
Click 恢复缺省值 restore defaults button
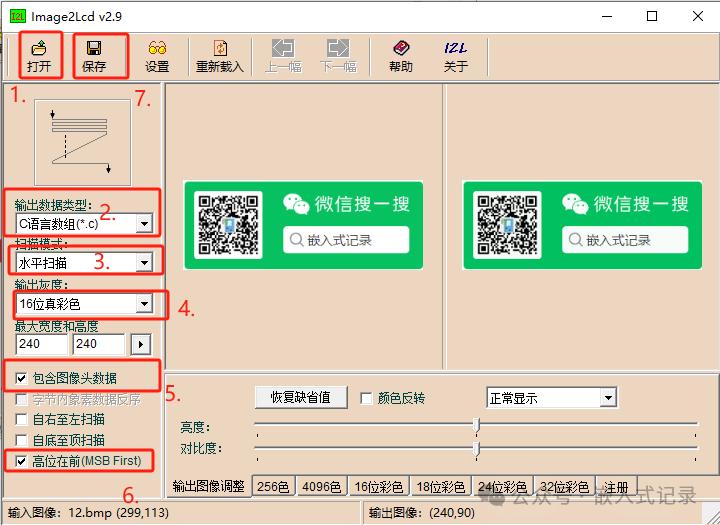[x=301, y=397]
